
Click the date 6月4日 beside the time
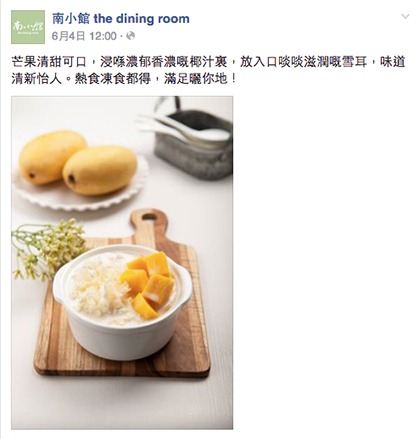tap(68, 36)
